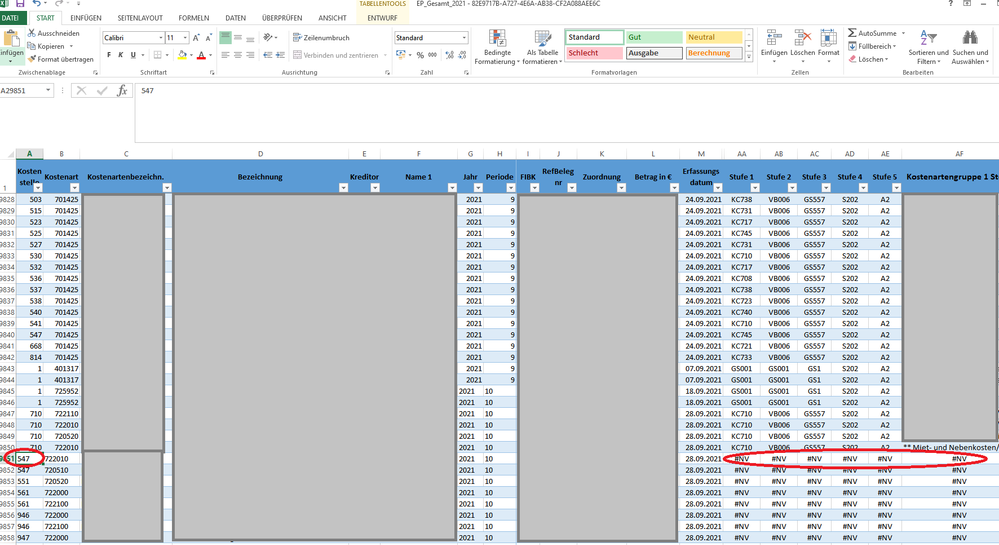Viewport: 999px width, 545px height.
Task: Click the insert function fx icon
Action: (x=122, y=91)
